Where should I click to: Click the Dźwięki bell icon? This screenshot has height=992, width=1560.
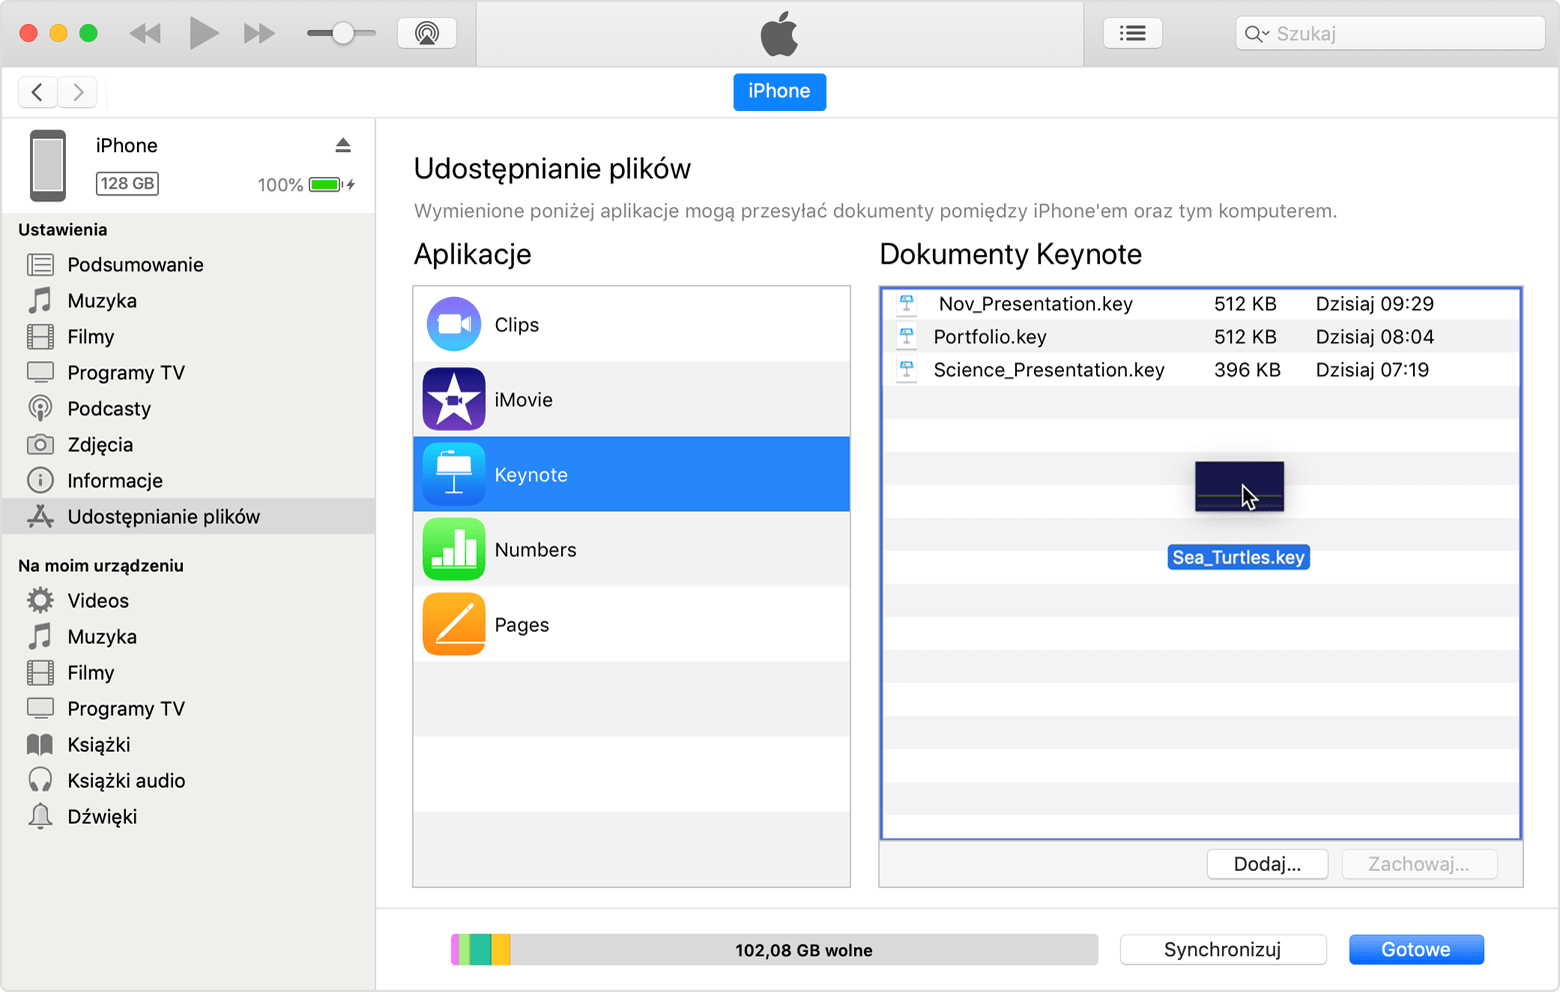click(40, 817)
